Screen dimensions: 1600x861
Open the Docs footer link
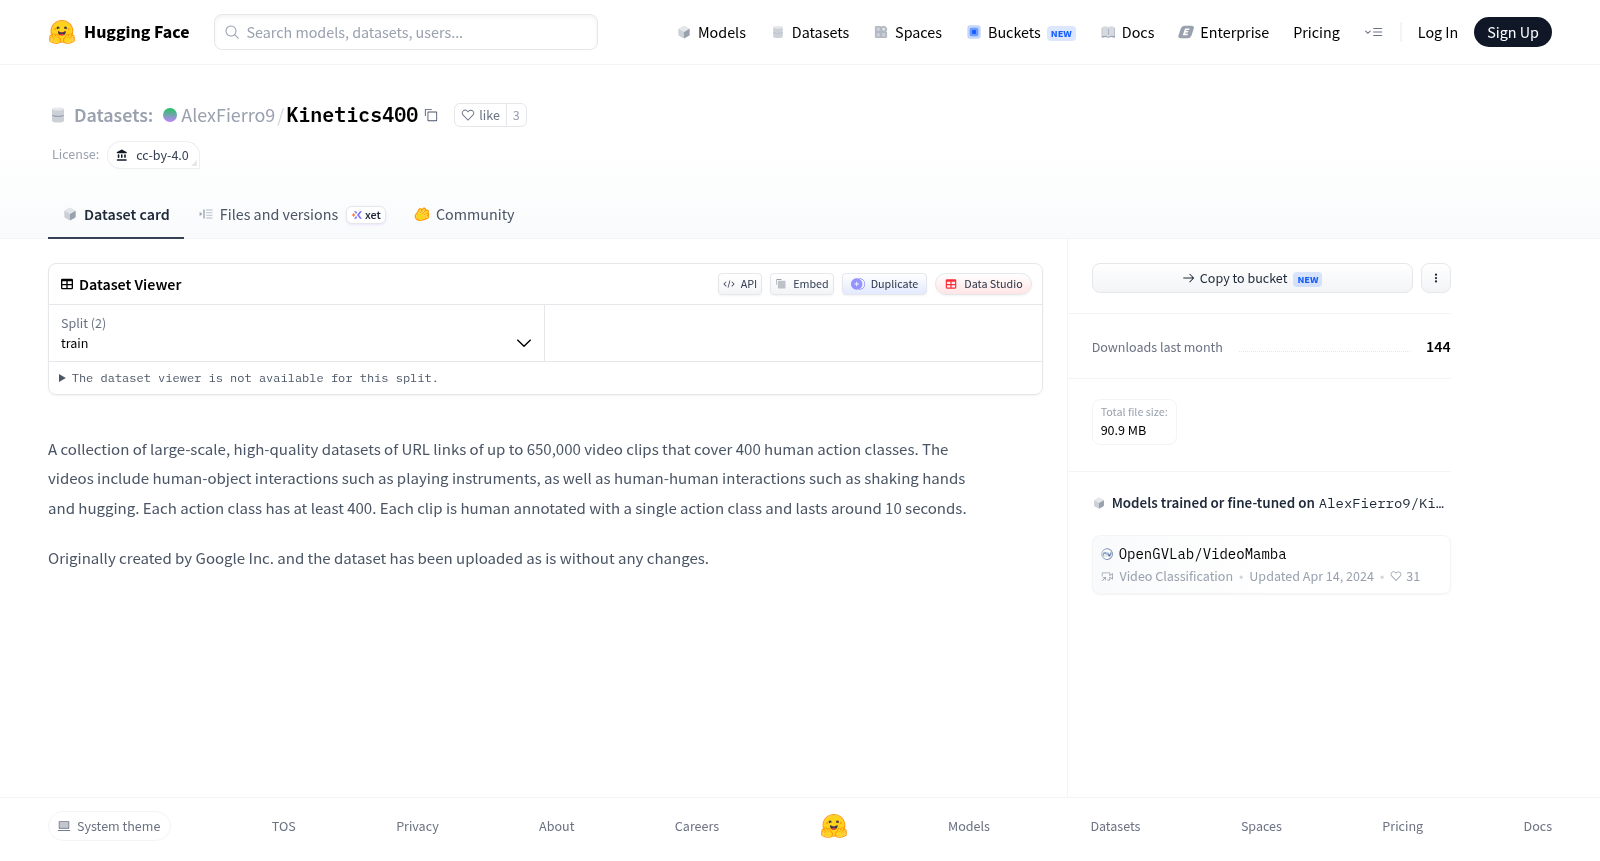(1537, 826)
